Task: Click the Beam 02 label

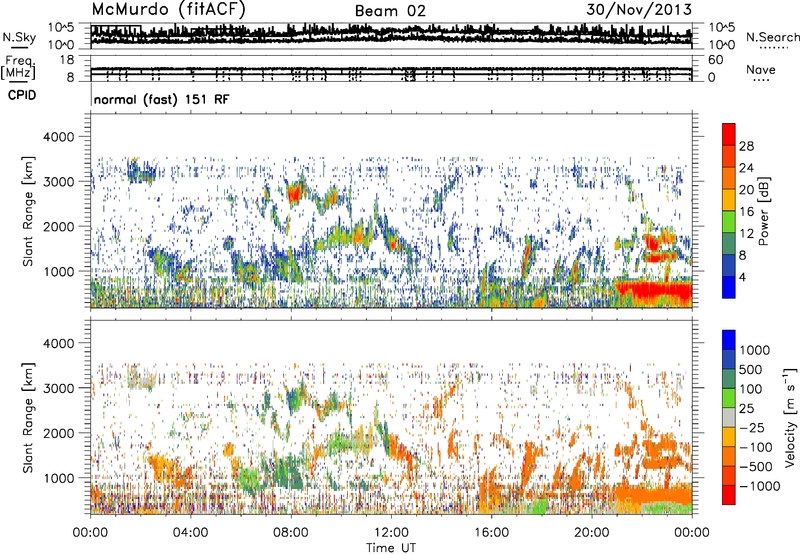Action: 390,11
